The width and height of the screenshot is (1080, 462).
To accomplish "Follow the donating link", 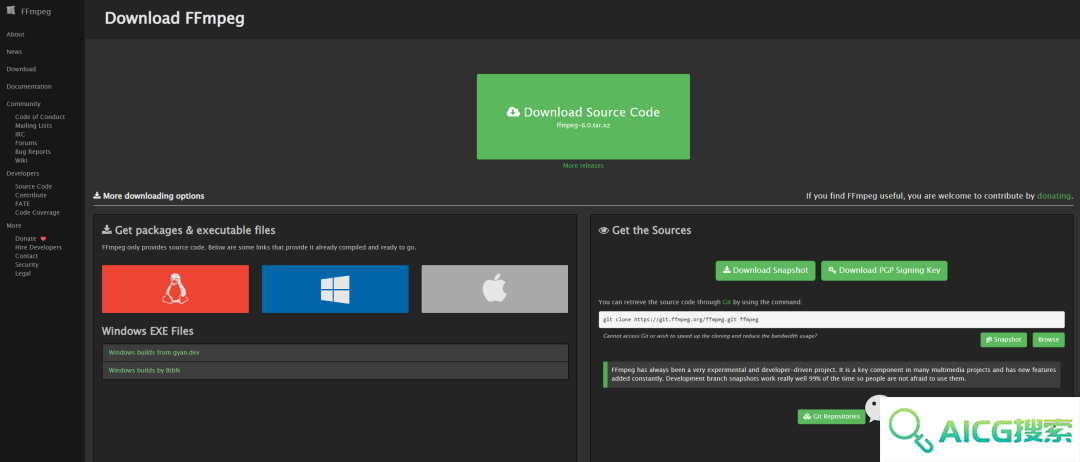I will (1054, 196).
